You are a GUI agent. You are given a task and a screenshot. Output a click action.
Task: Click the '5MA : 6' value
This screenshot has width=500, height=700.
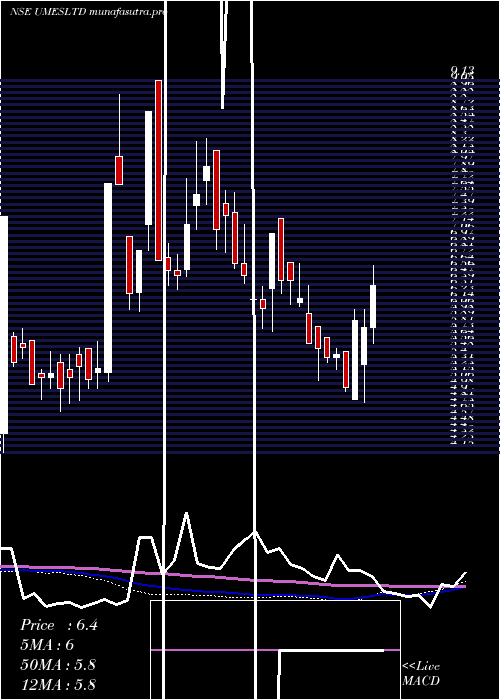click(47, 645)
